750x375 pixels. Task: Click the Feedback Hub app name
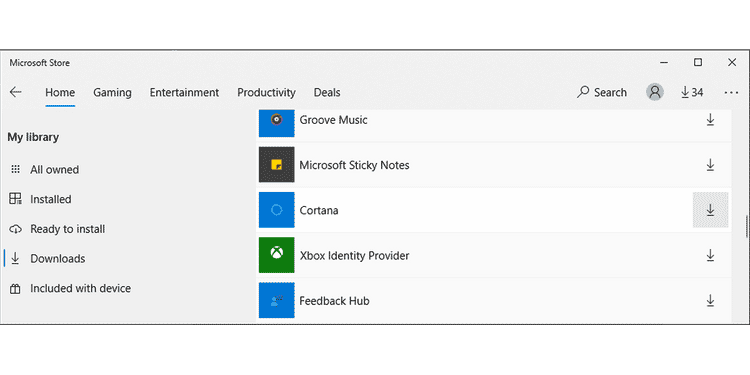[x=334, y=301]
